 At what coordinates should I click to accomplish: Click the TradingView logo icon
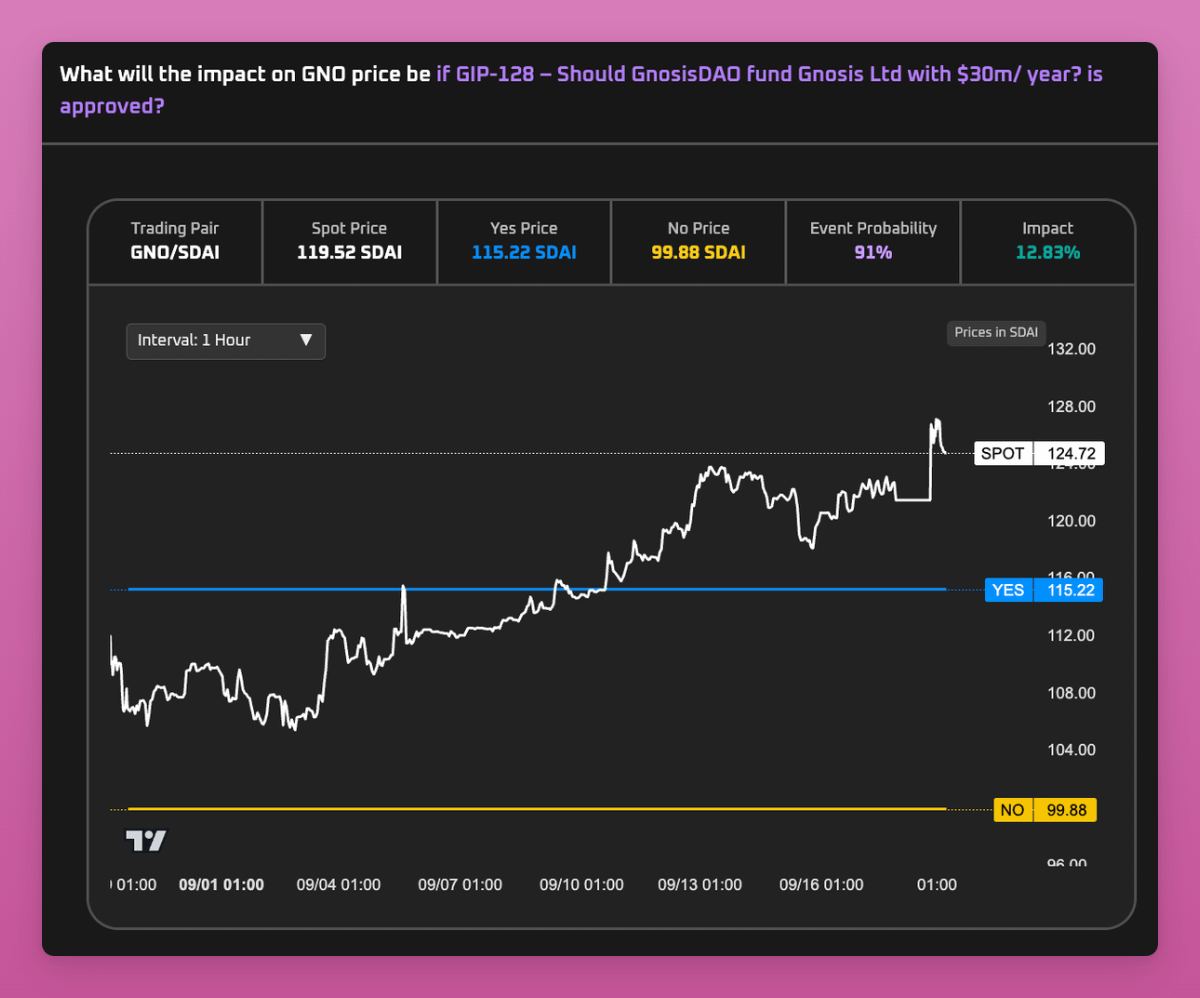click(x=146, y=840)
